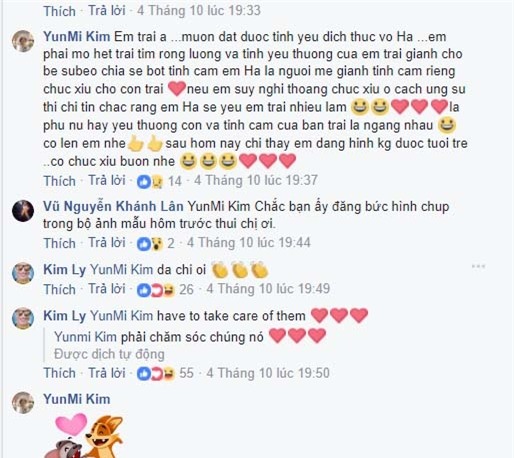
Task: Click Reply on the topmost comment at 19:33
Action: (x=107, y=11)
